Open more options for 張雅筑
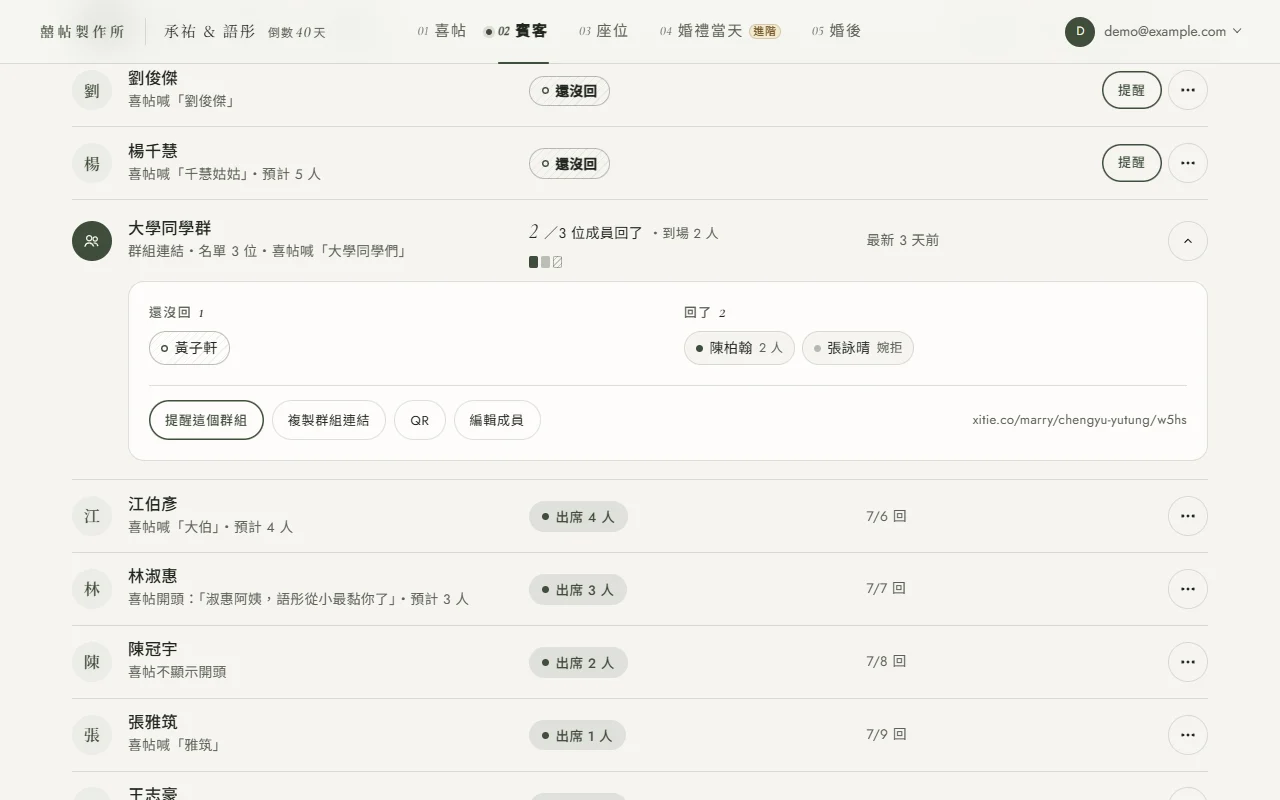Image resolution: width=1280 pixels, height=800 pixels. [1187, 735]
